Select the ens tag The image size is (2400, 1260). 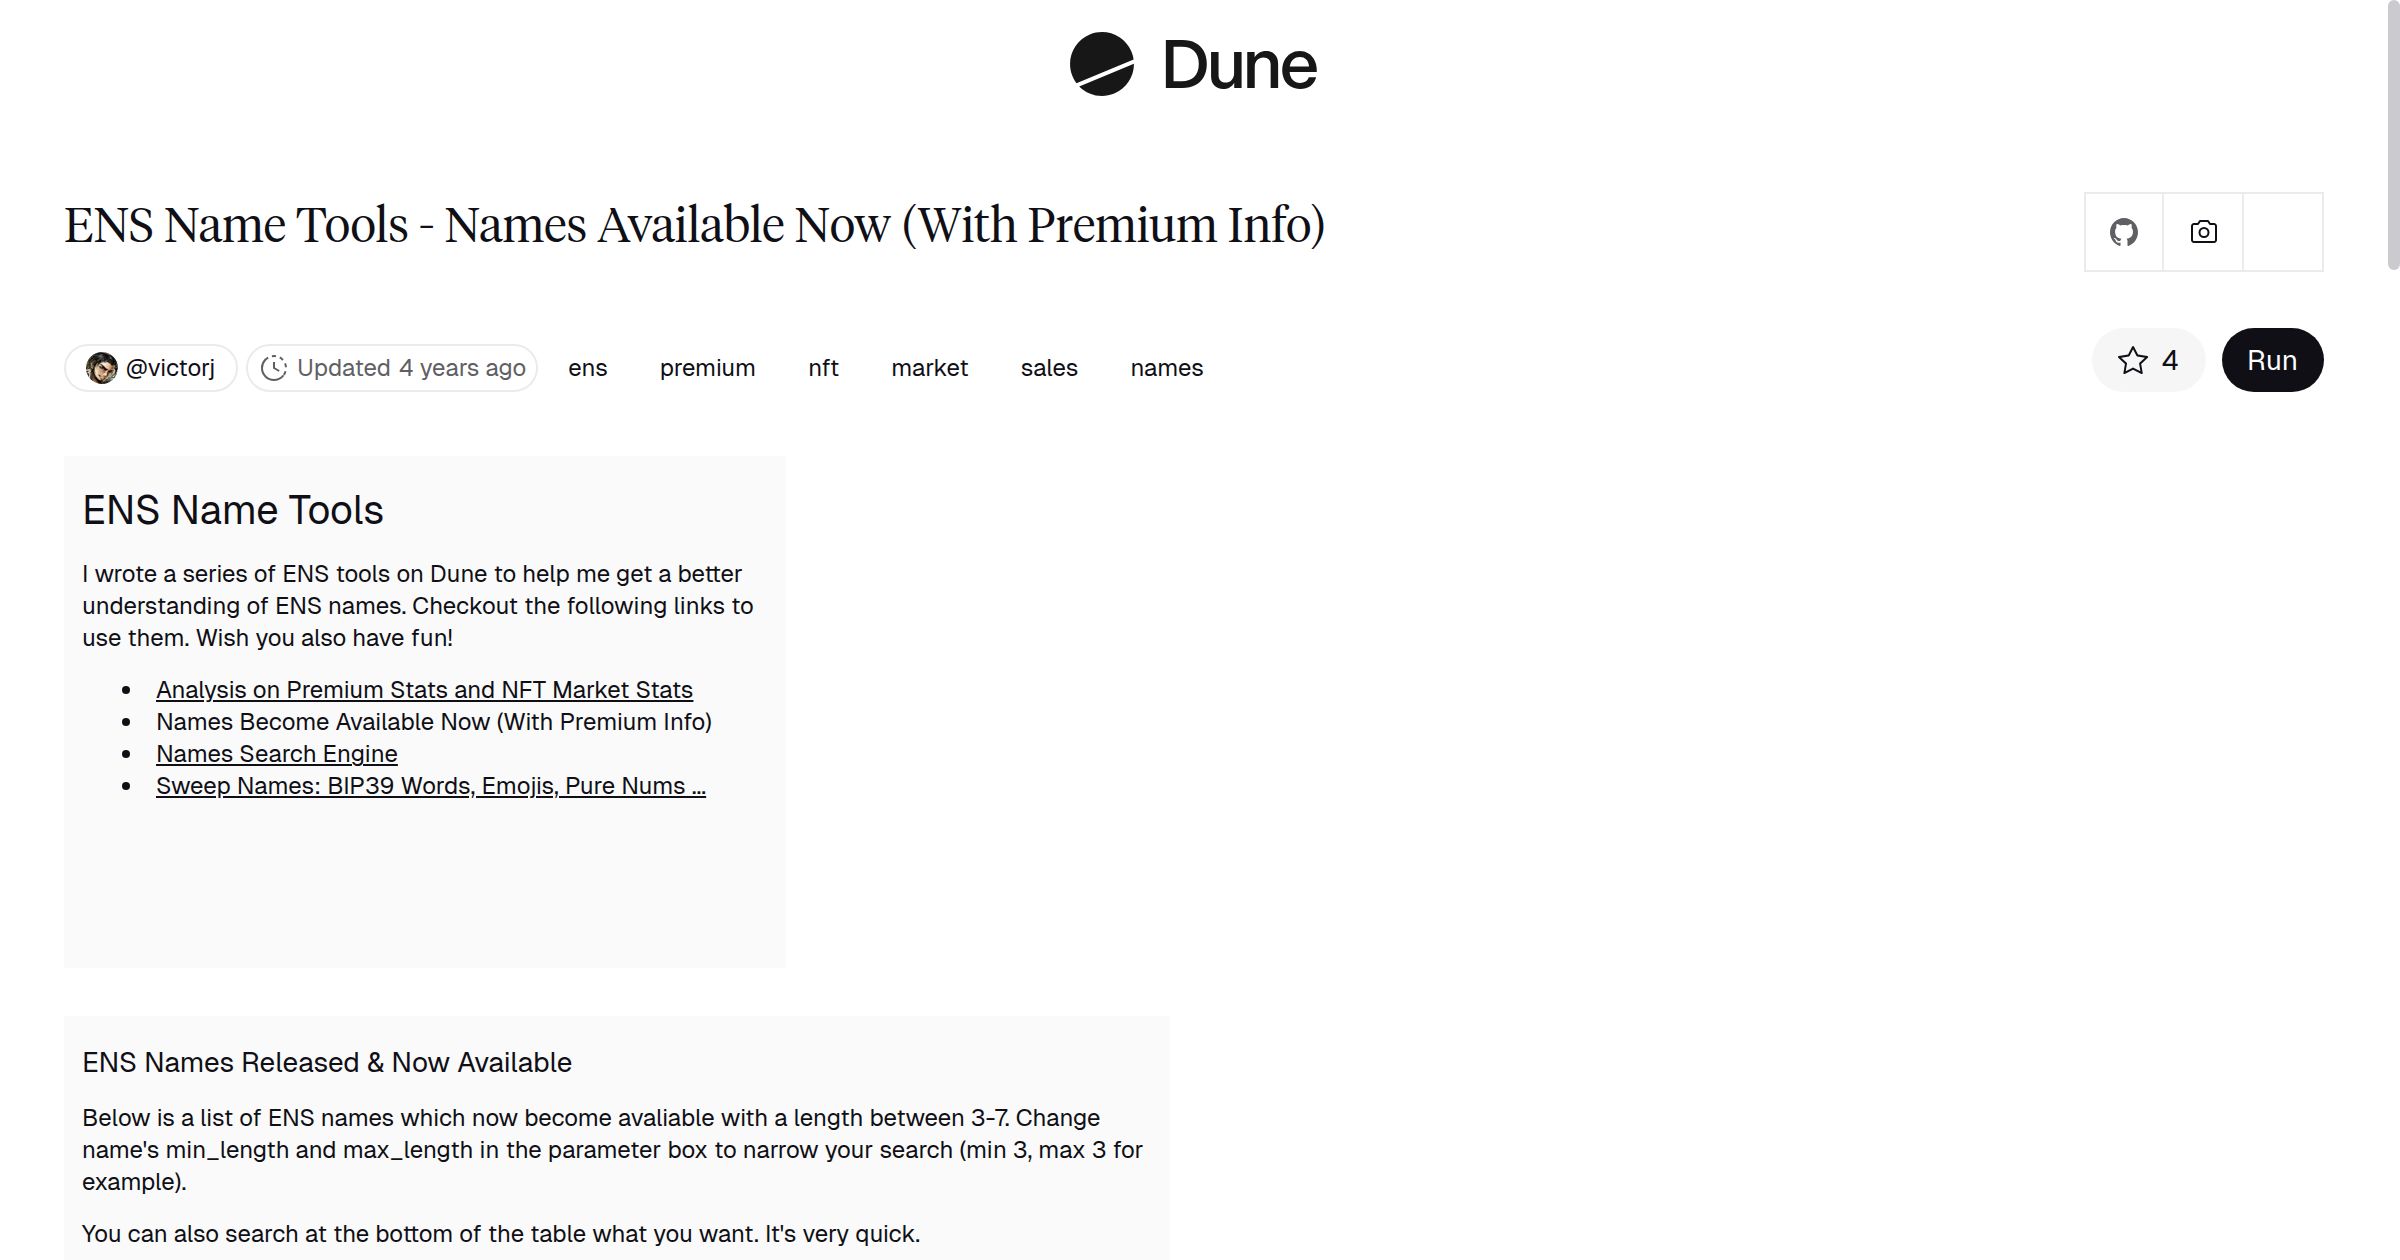coord(588,368)
